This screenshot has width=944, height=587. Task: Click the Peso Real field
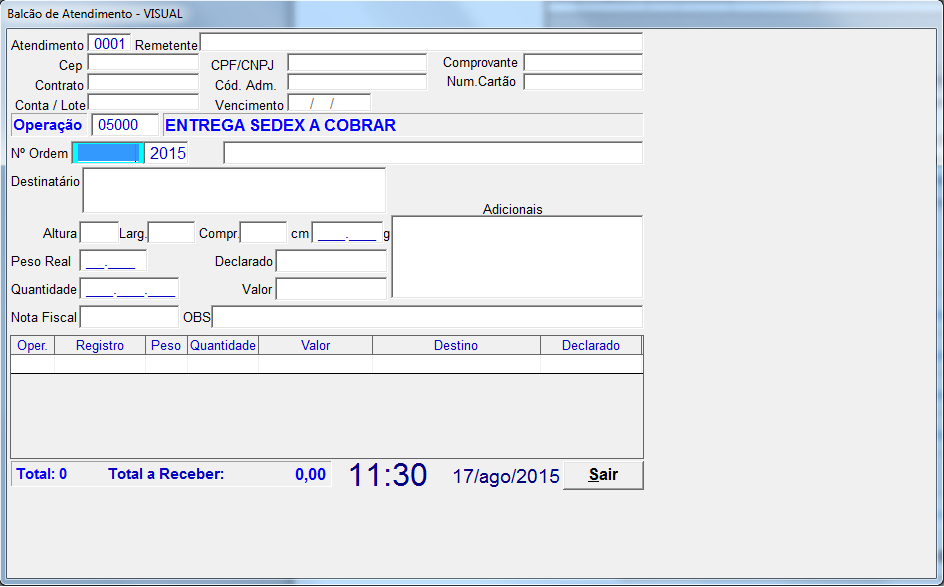pos(113,261)
